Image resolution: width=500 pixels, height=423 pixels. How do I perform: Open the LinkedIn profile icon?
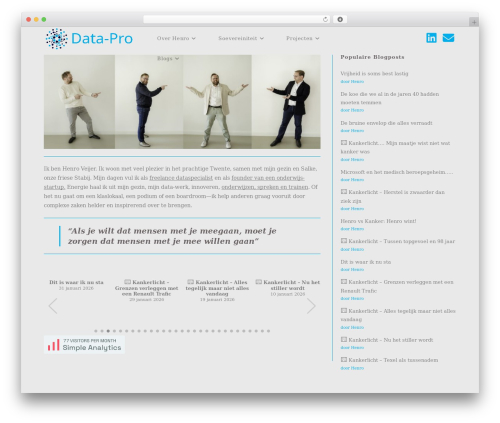click(x=431, y=38)
